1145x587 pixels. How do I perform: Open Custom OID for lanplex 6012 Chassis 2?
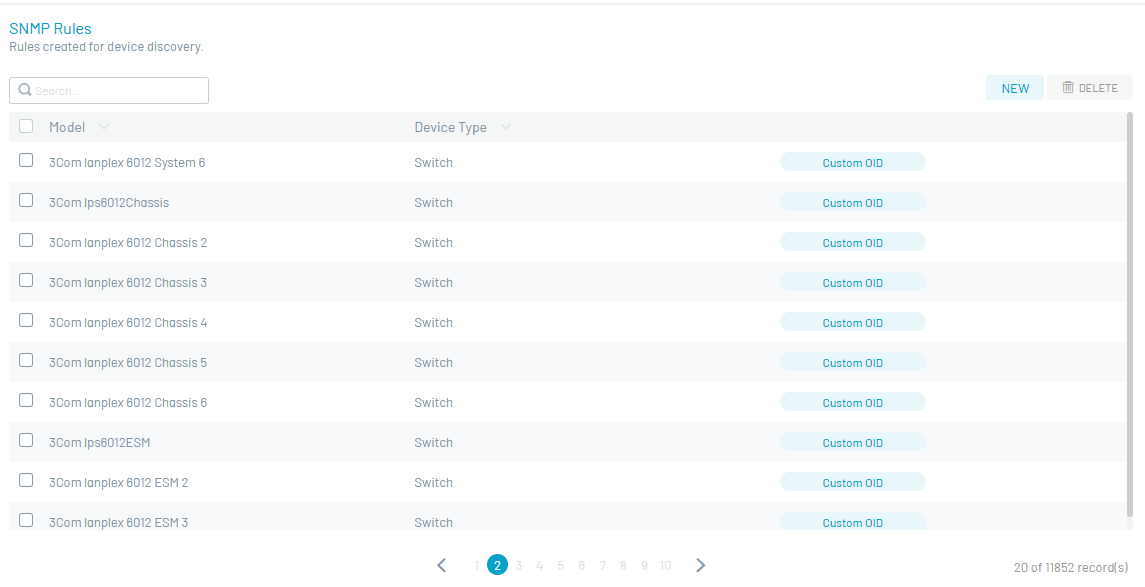pos(853,242)
